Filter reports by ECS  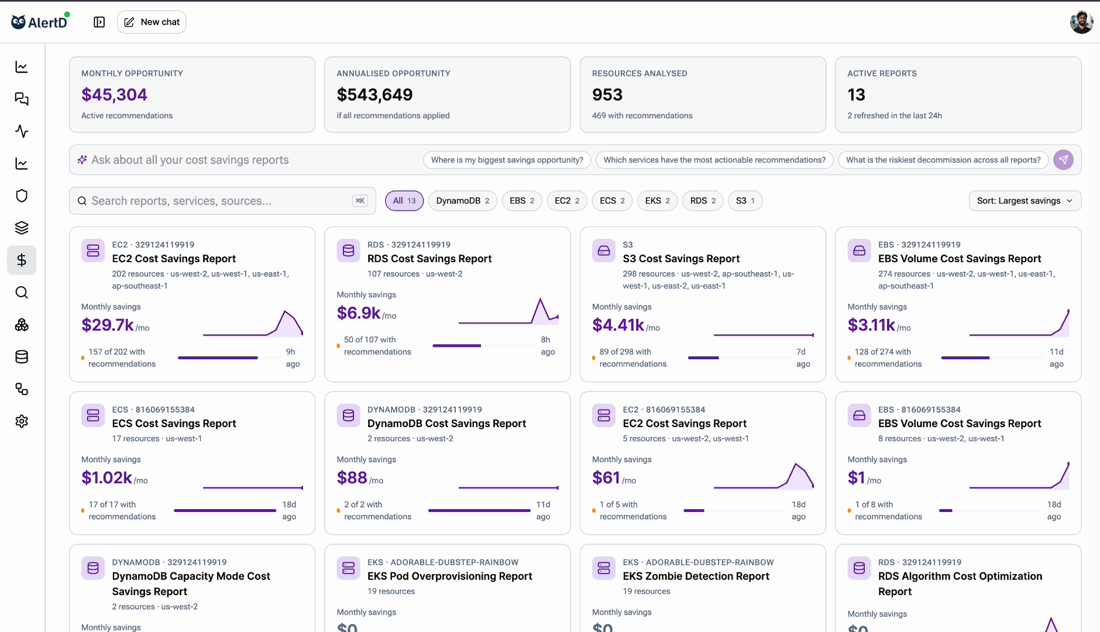point(612,201)
